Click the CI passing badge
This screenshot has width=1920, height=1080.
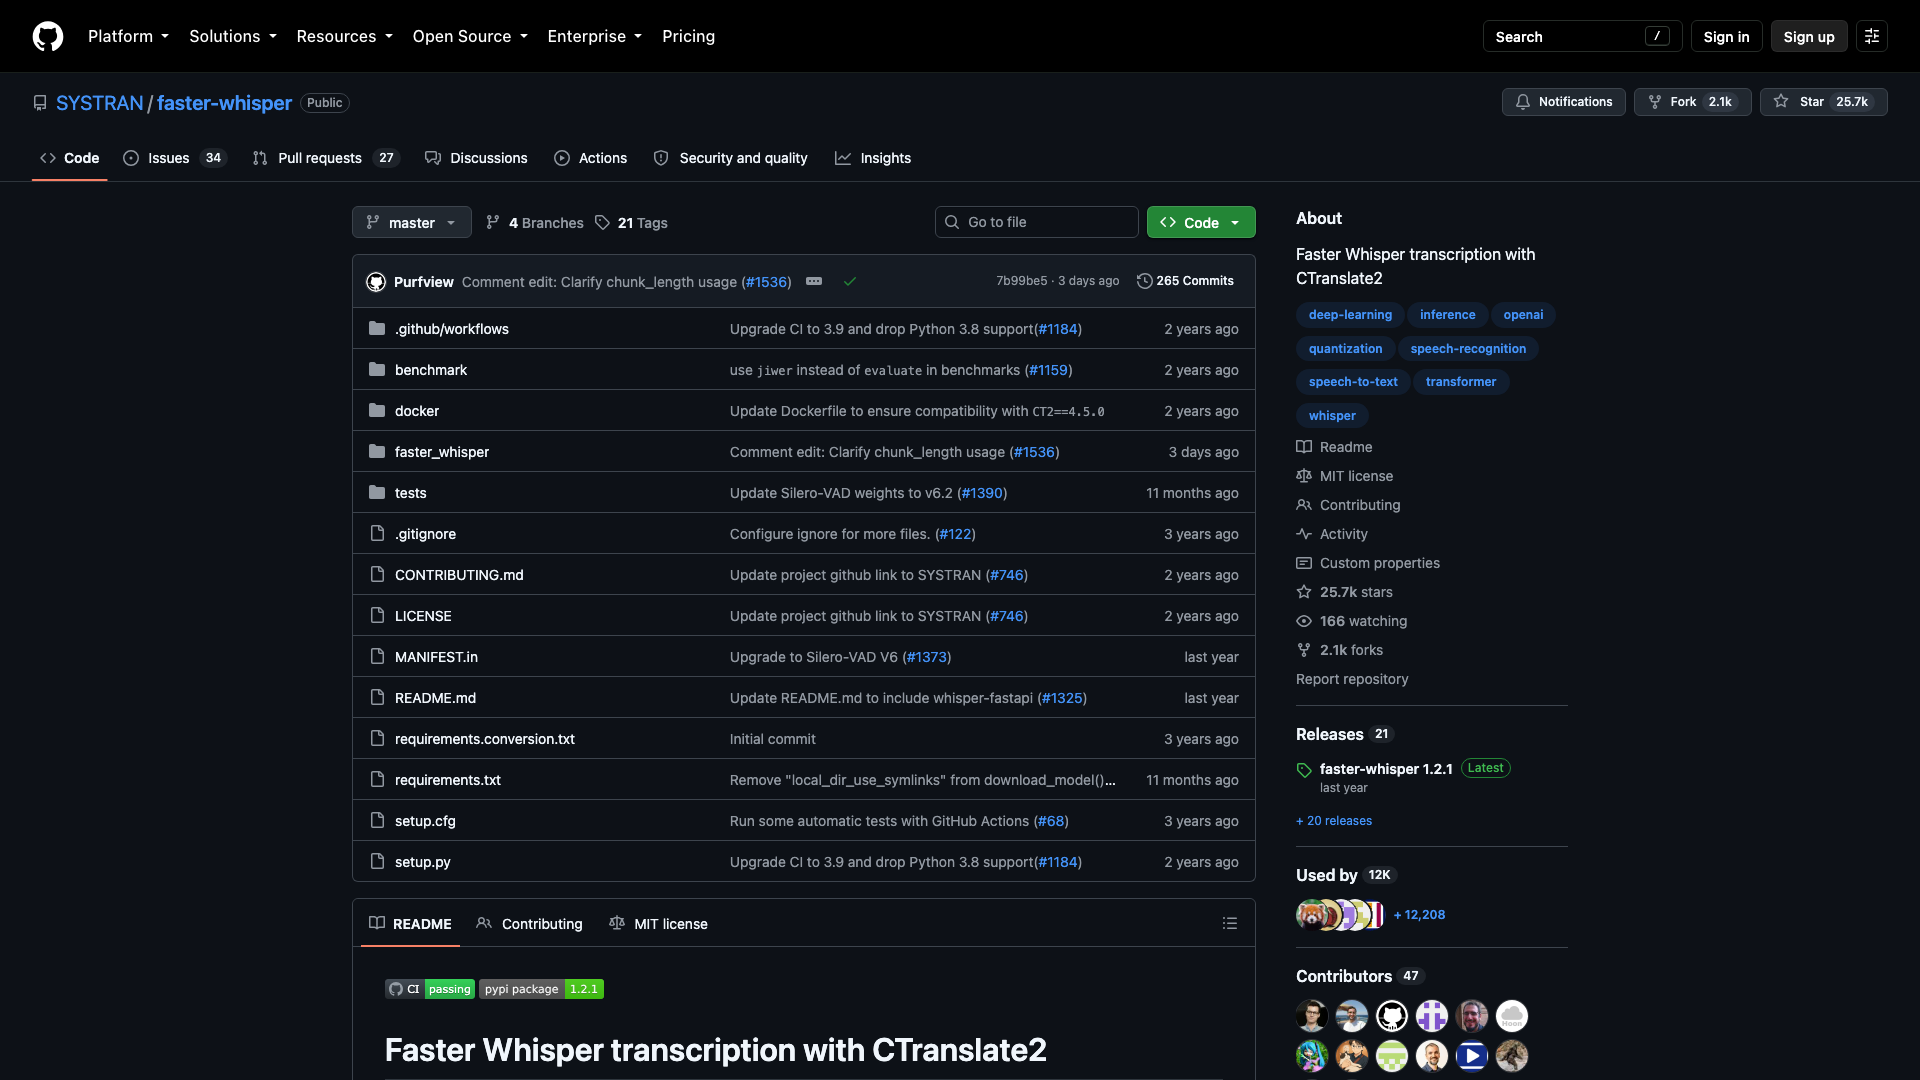(430, 989)
